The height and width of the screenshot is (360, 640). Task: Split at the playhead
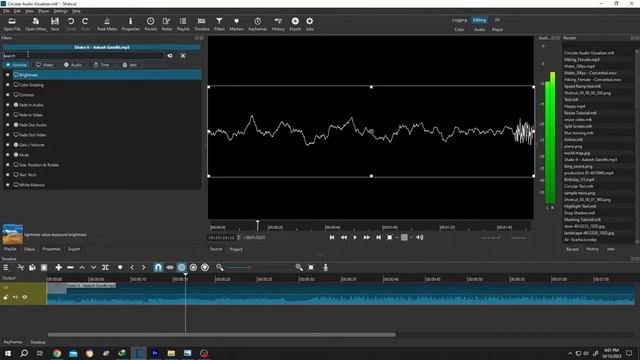coord(105,267)
